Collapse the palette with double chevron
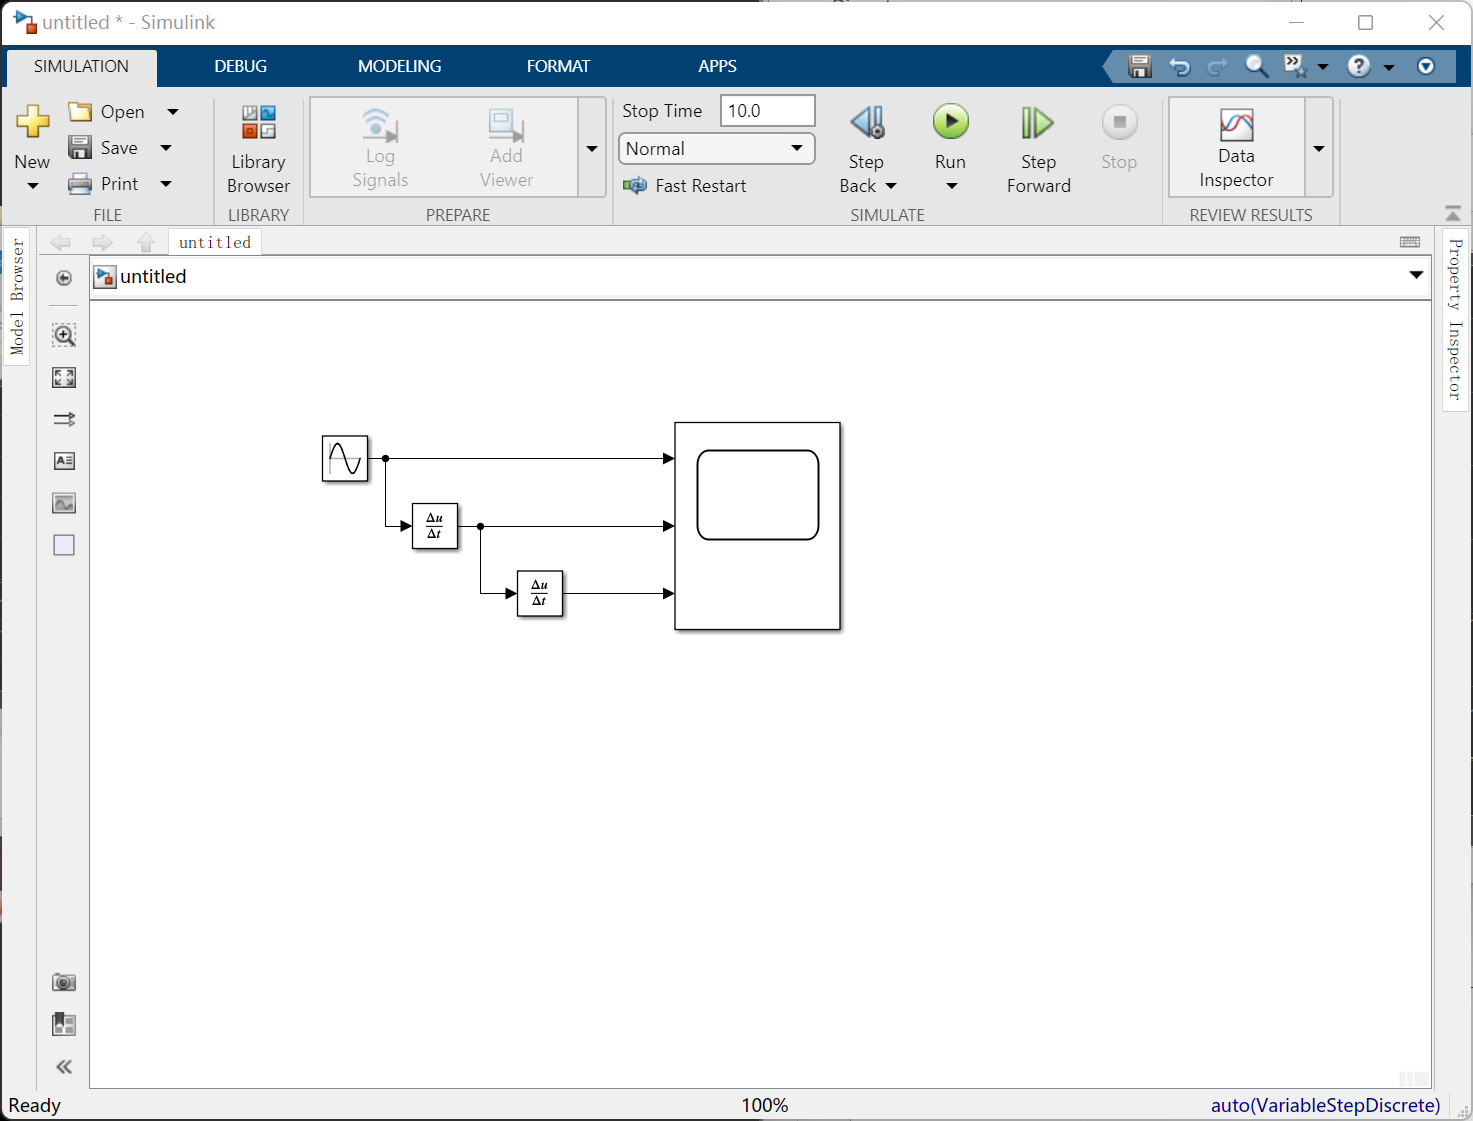 pos(64,1067)
